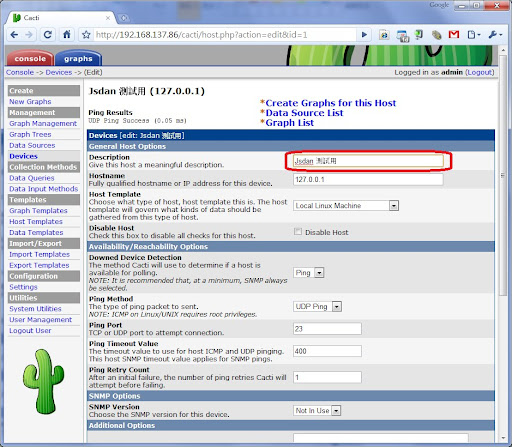Click the scrollbar up arrow
Image resolution: width=512 pixels, height=447 pixels.
[503, 50]
